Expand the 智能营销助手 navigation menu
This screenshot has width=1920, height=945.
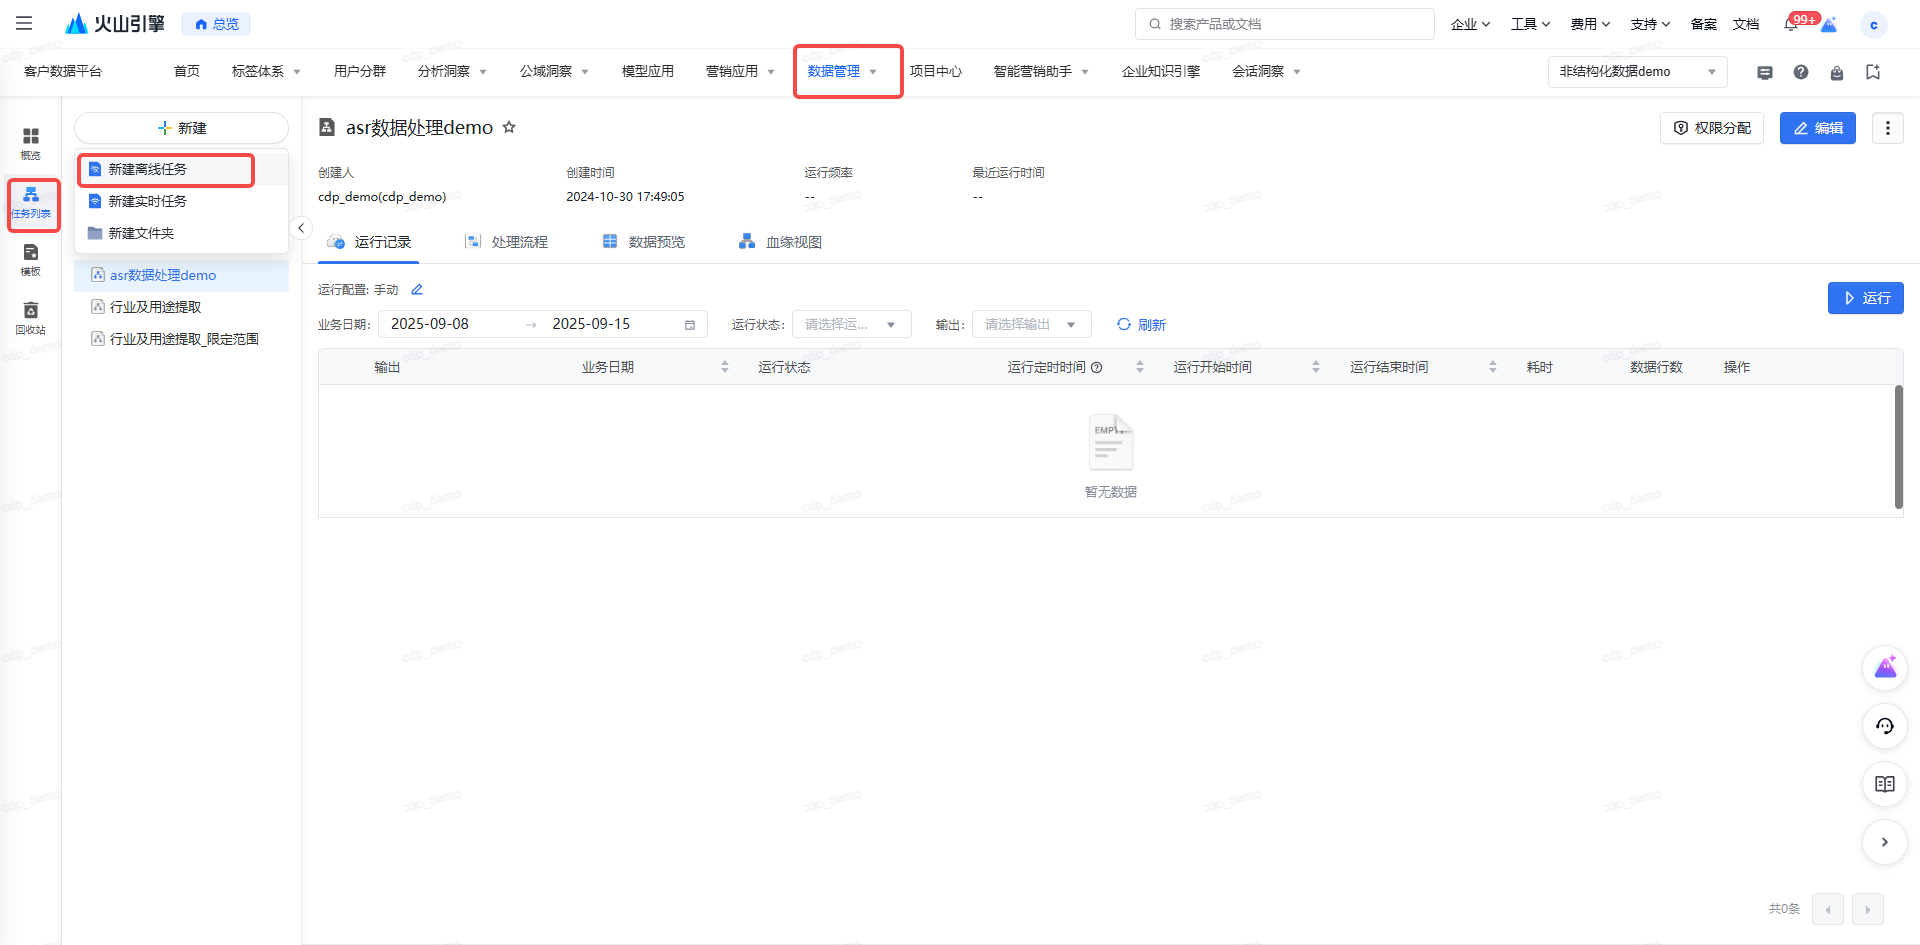pos(1041,72)
